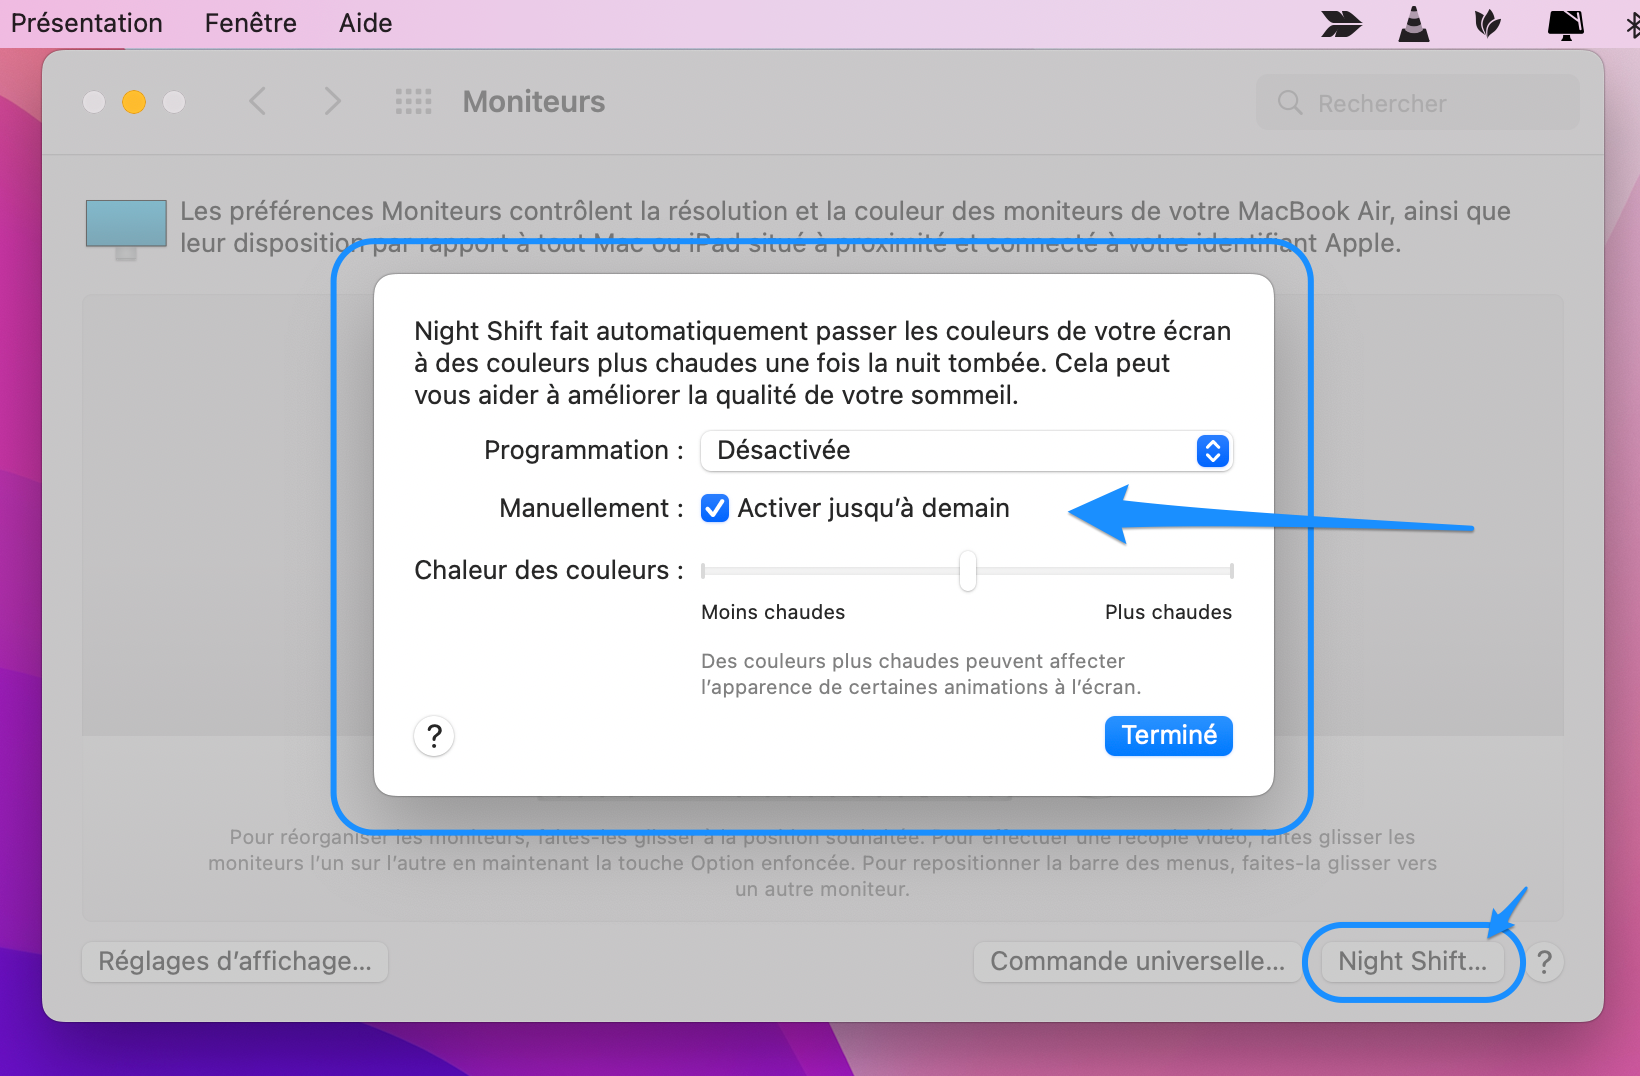Click the magnifying glass search icon
The image size is (1640, 1076).
(1290, 103)
